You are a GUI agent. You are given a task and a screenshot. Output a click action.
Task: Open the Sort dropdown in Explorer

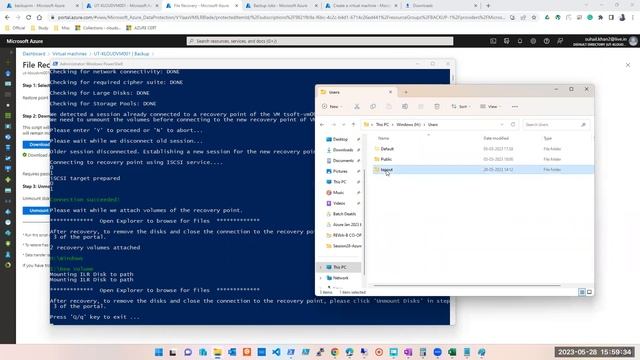point(461,107)
